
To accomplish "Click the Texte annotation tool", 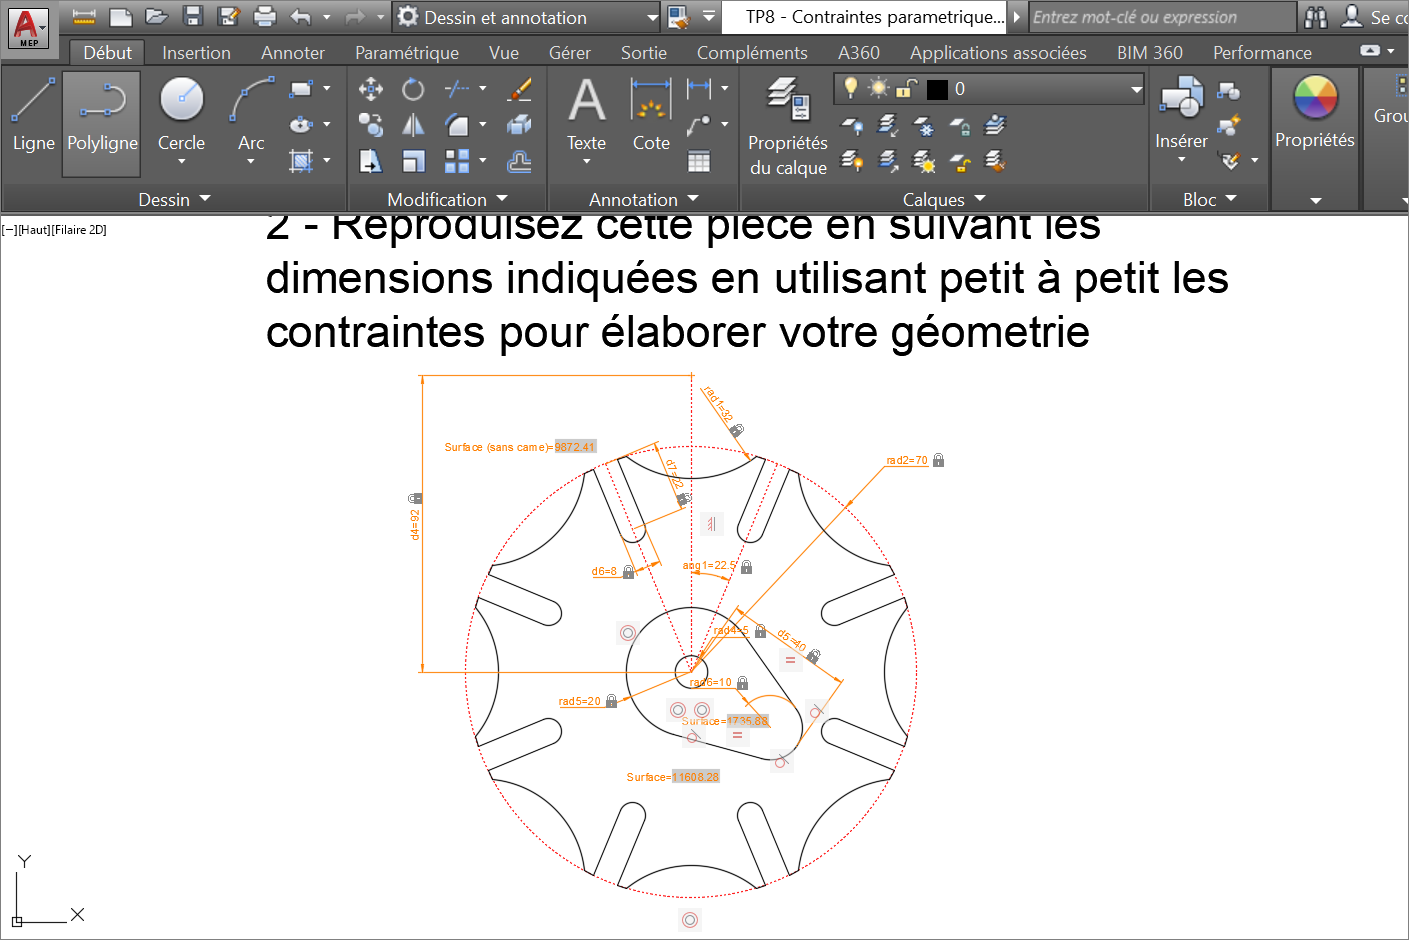I will [586, 113].
